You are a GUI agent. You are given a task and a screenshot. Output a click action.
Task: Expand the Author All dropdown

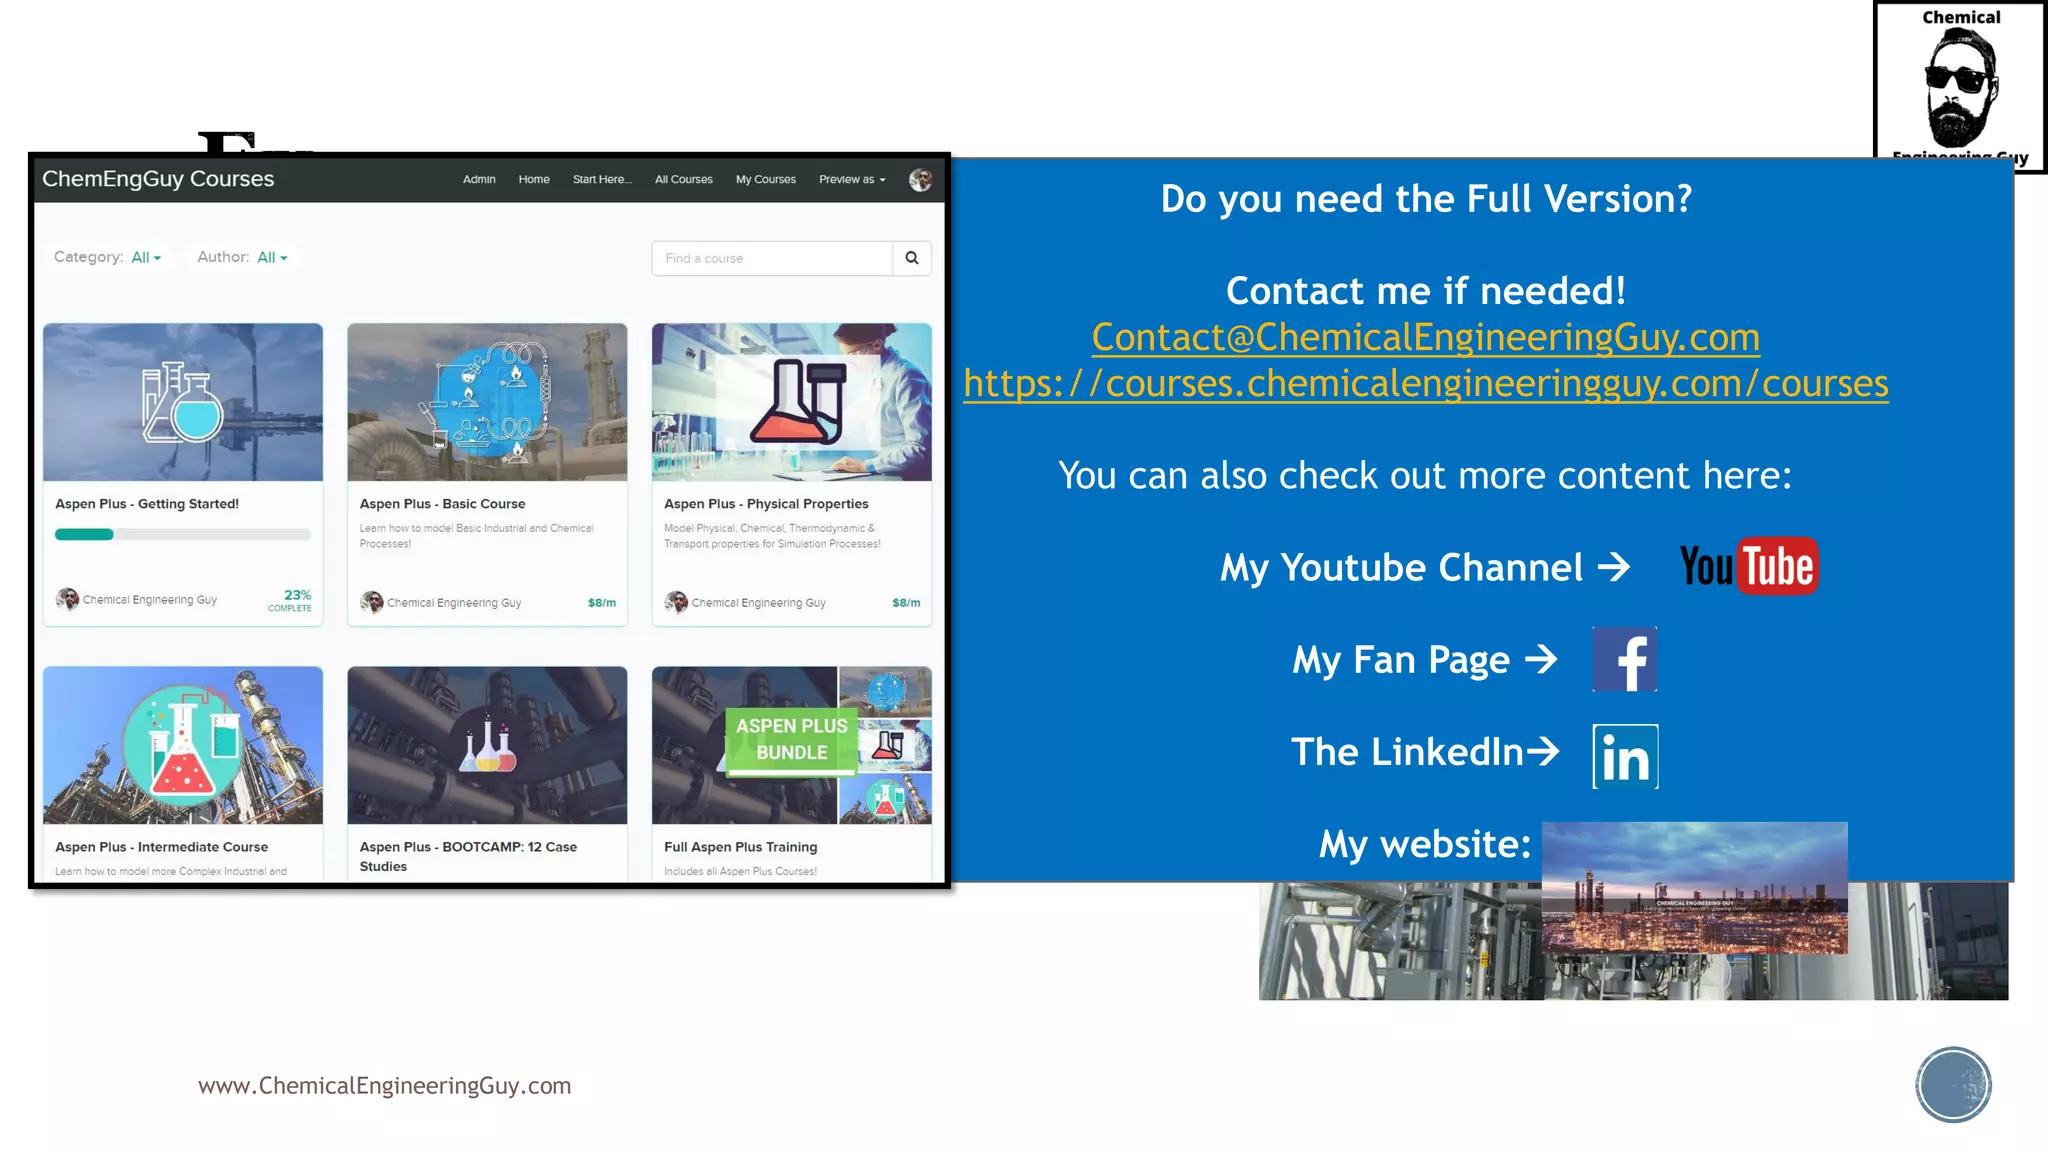pyautogui.click(x=272, y=258)
